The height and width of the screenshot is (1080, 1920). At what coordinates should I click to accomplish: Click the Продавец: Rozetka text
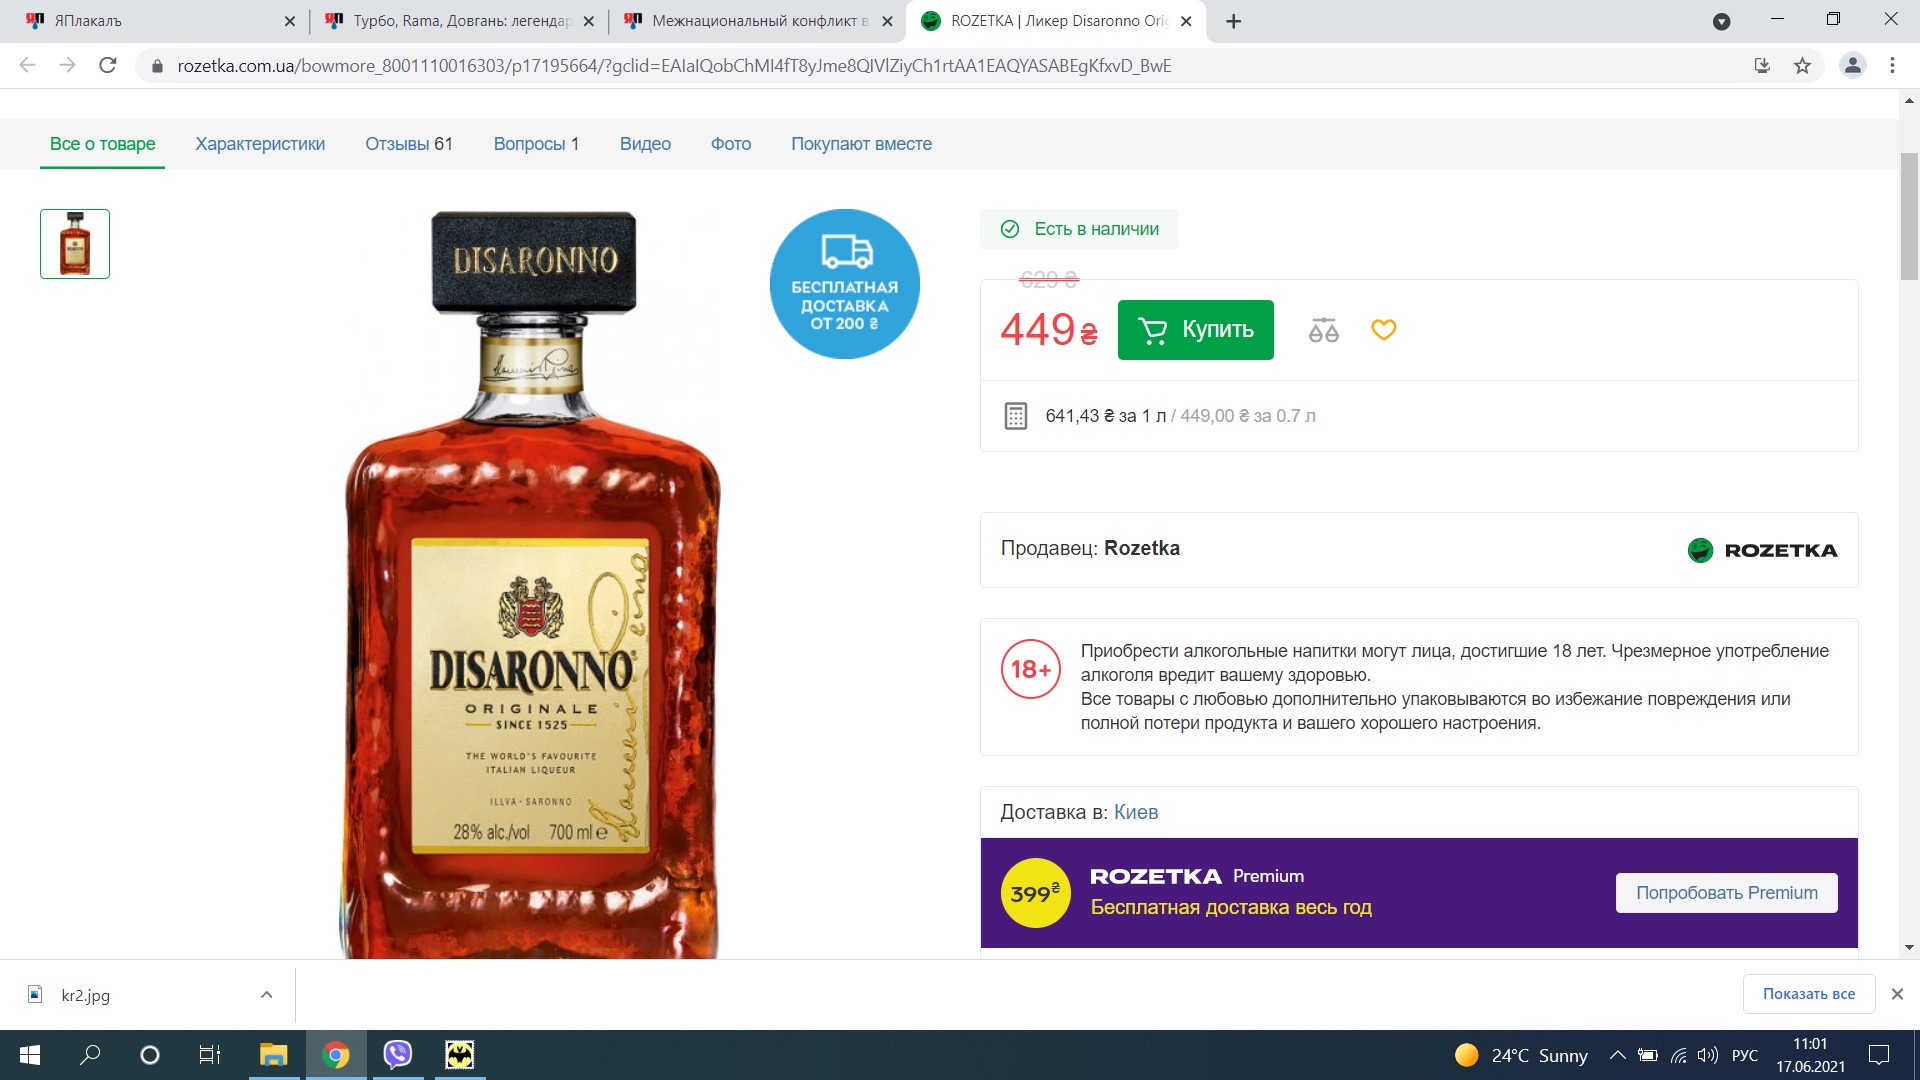1090,548
